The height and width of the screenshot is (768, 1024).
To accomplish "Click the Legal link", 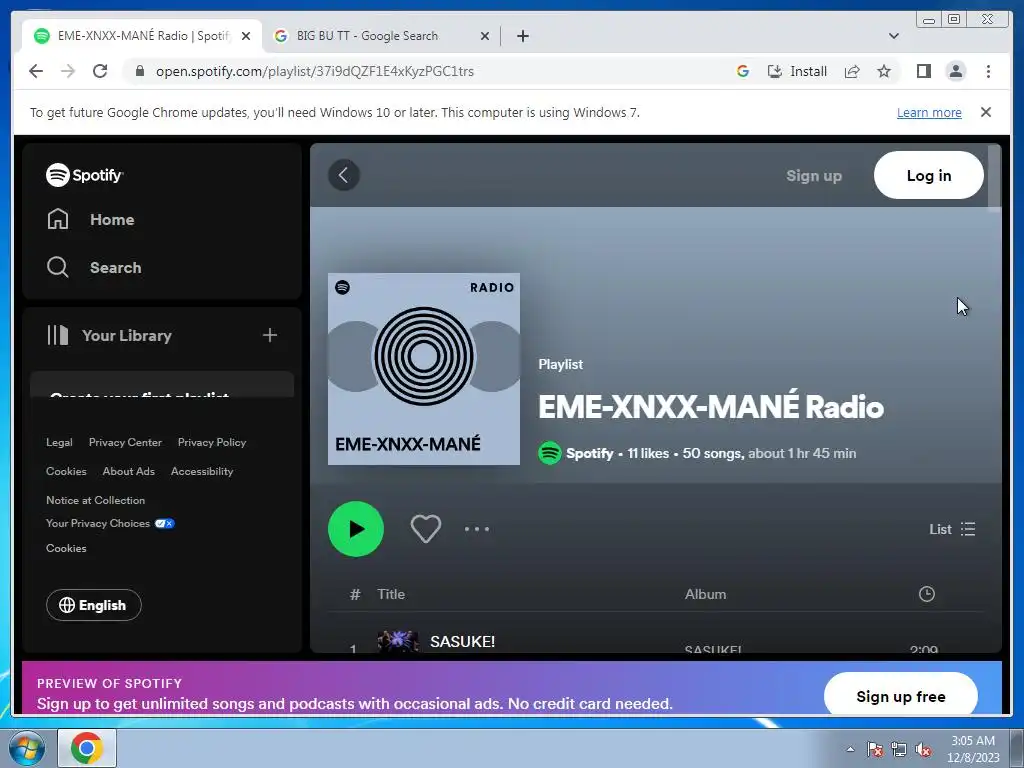I will click(59, 442).
